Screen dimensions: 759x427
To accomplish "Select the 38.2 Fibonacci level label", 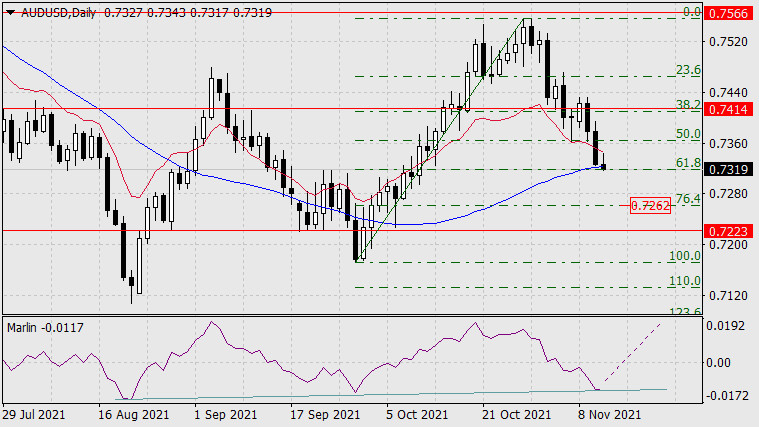I will [x=688, y=105].
